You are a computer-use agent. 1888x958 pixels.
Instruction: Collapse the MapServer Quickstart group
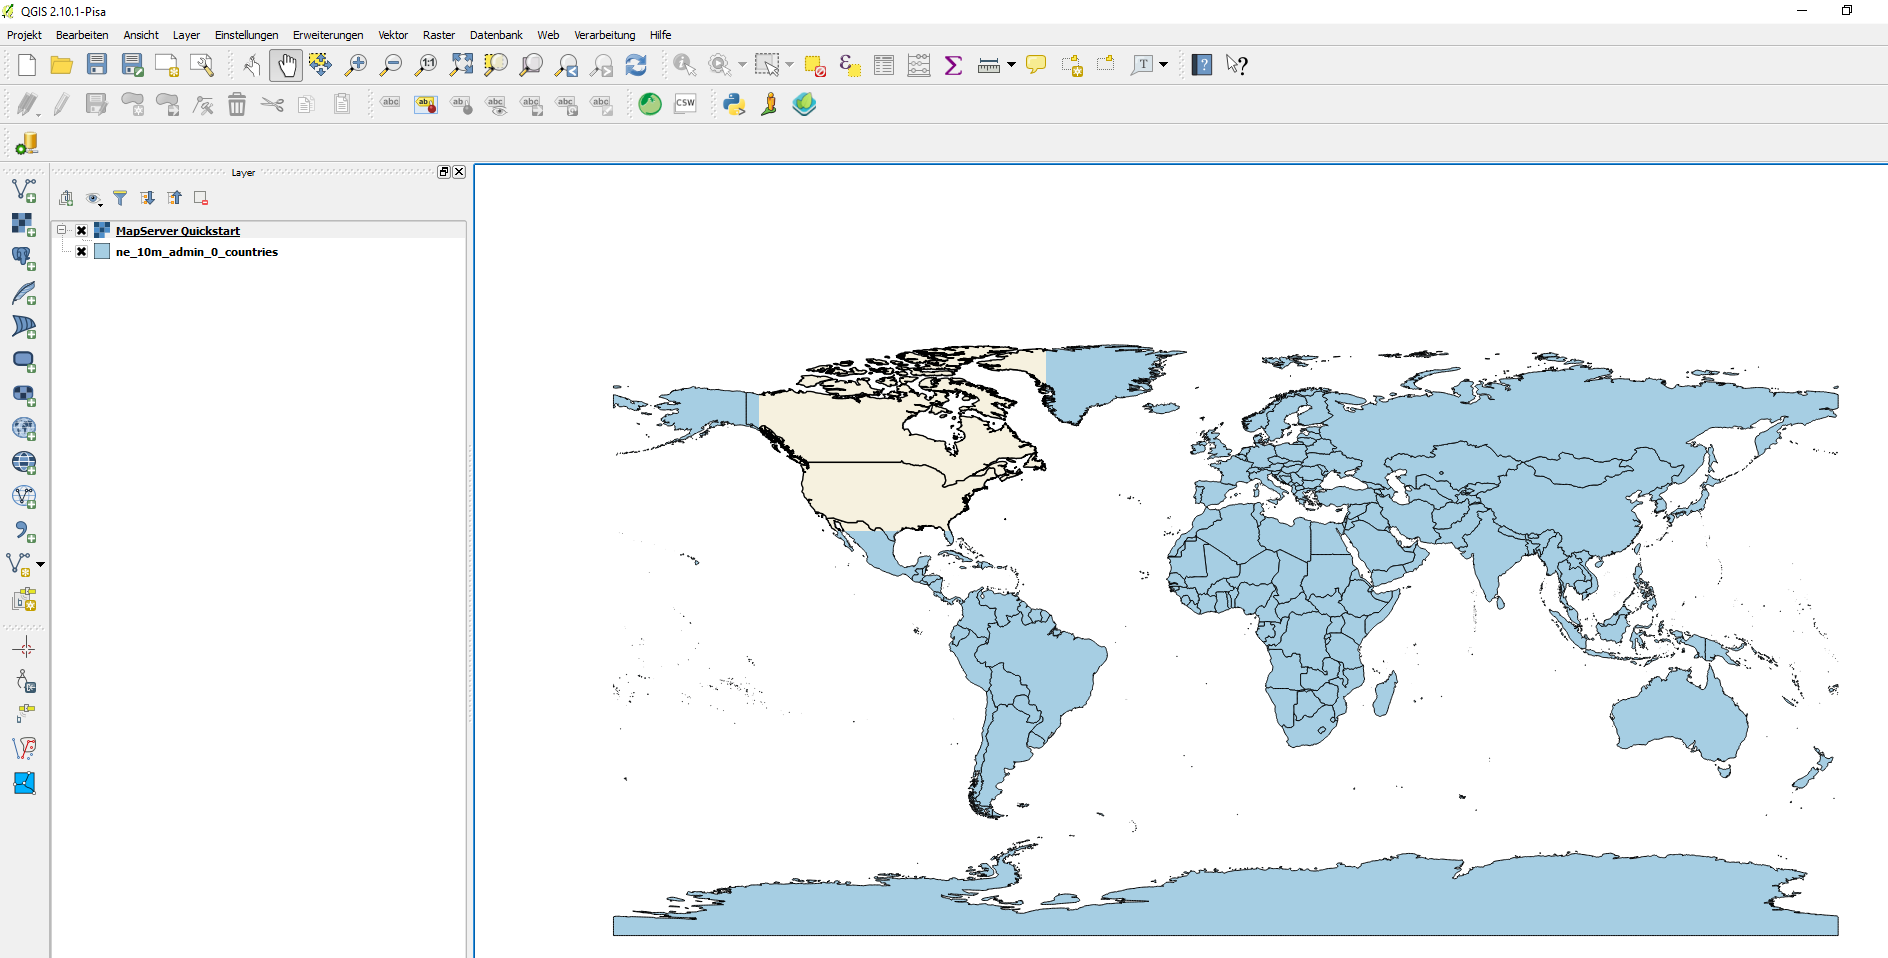pos(61,230)
